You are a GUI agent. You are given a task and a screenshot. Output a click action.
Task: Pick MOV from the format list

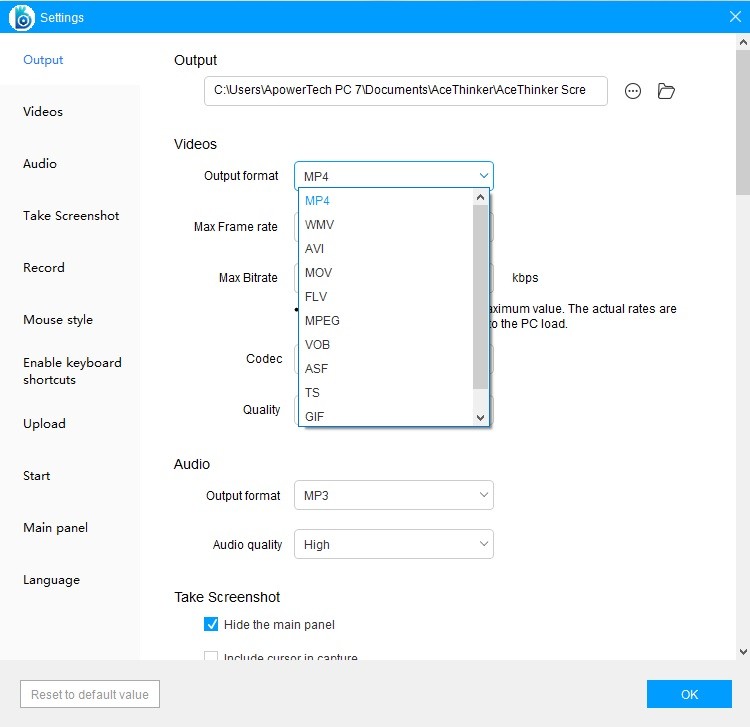pos(319,273)
